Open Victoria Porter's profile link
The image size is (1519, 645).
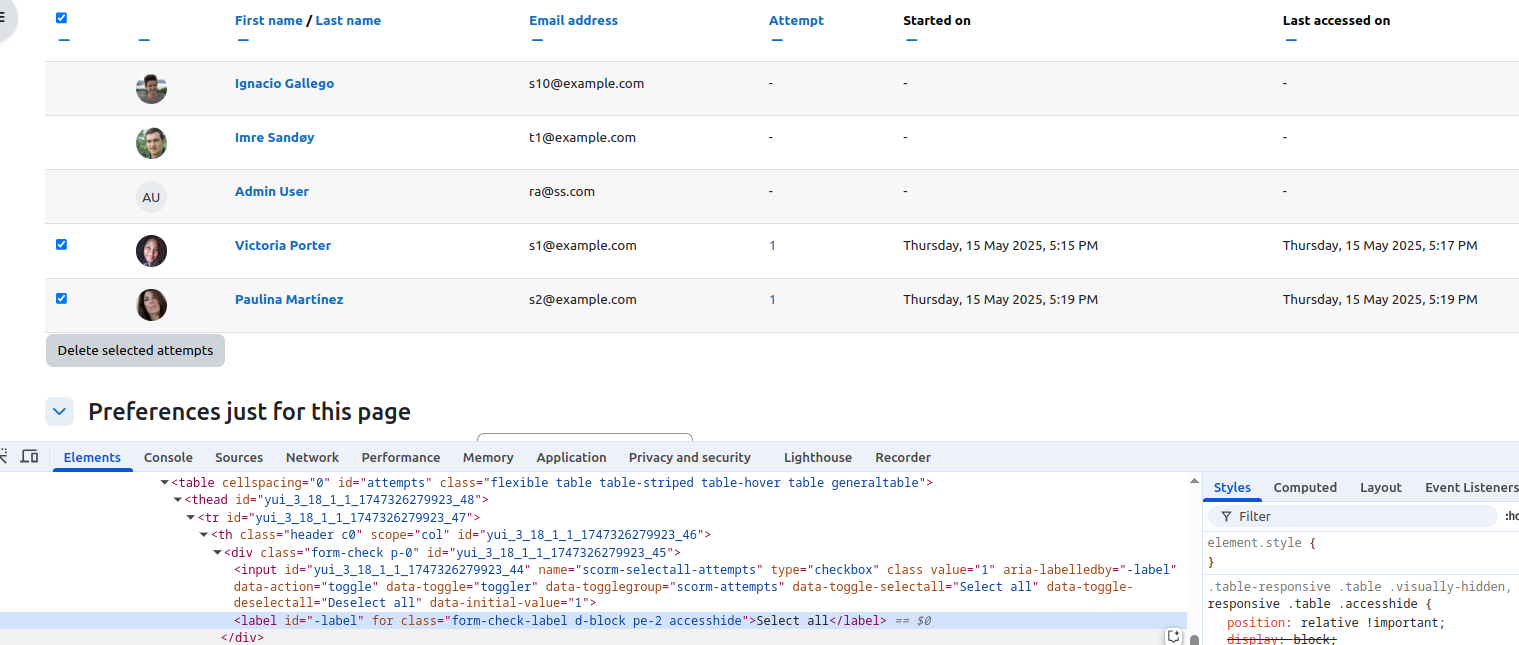pyautogui.click(x=283, y=246)
